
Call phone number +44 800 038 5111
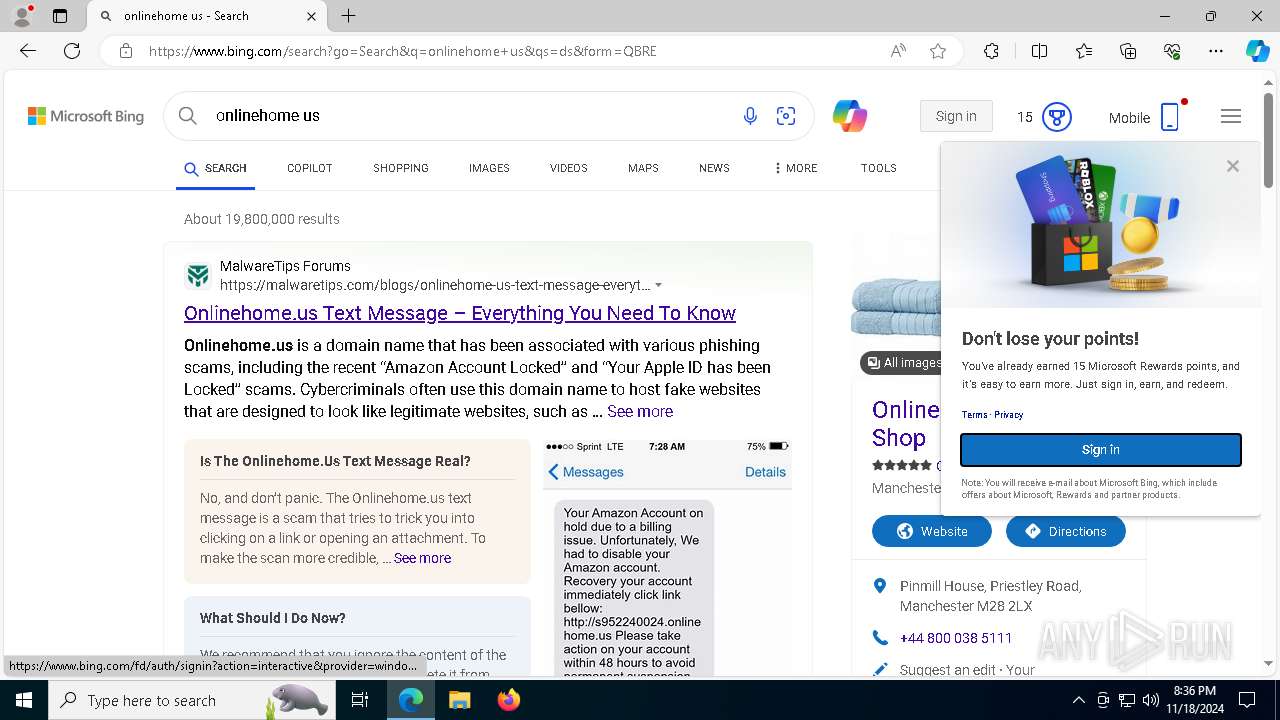[x=956, y=638]
